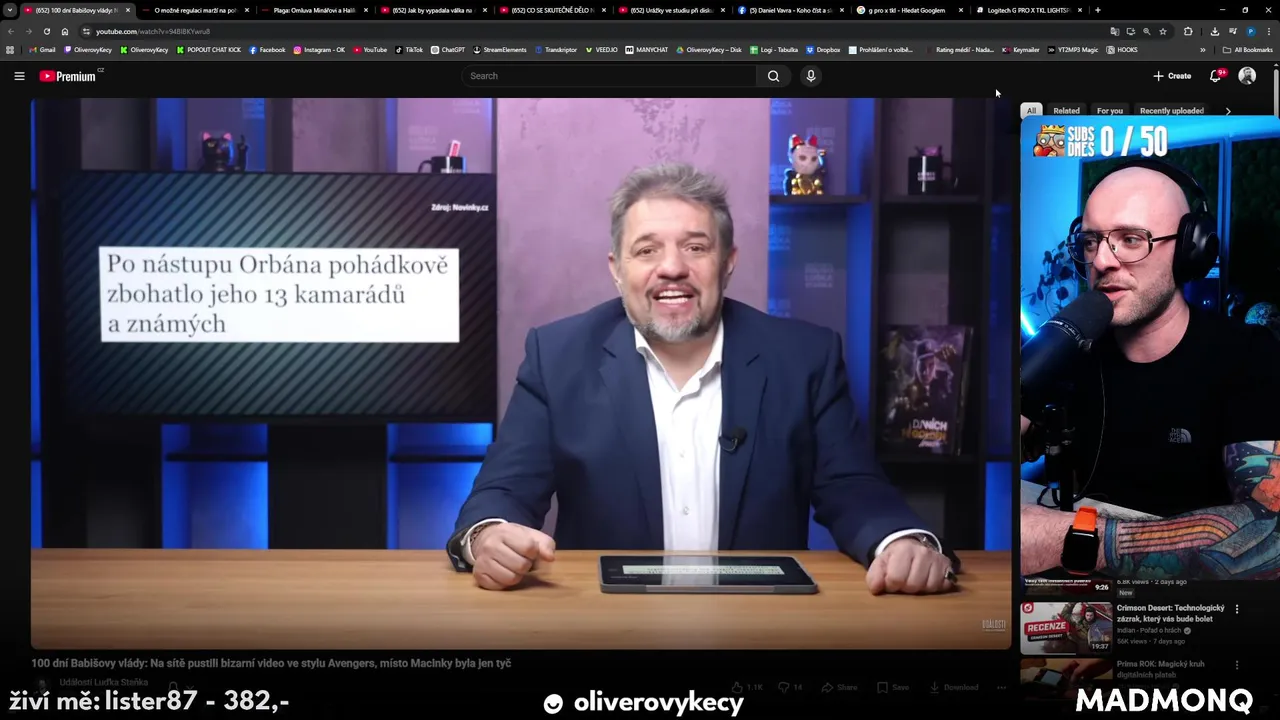Open options for the Prima ROK video

[x=1237, y=665]
